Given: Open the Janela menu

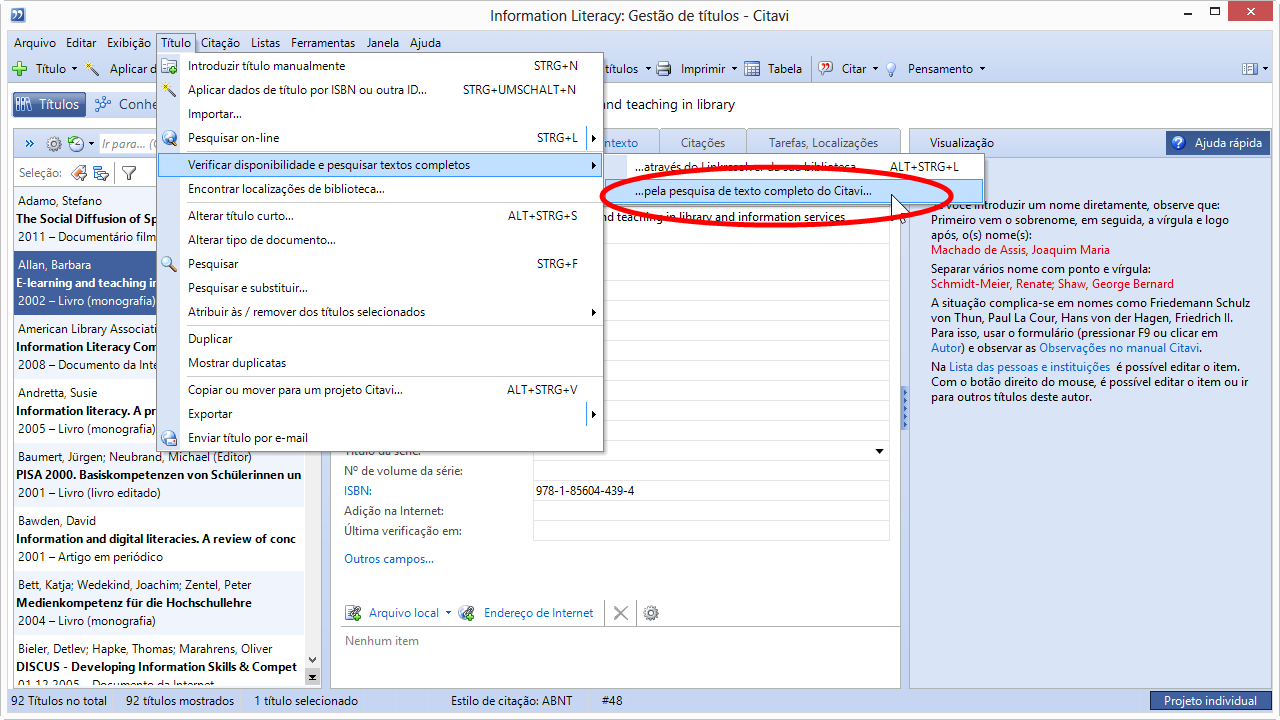Looking at the screenshot, I should coord(383,43).
